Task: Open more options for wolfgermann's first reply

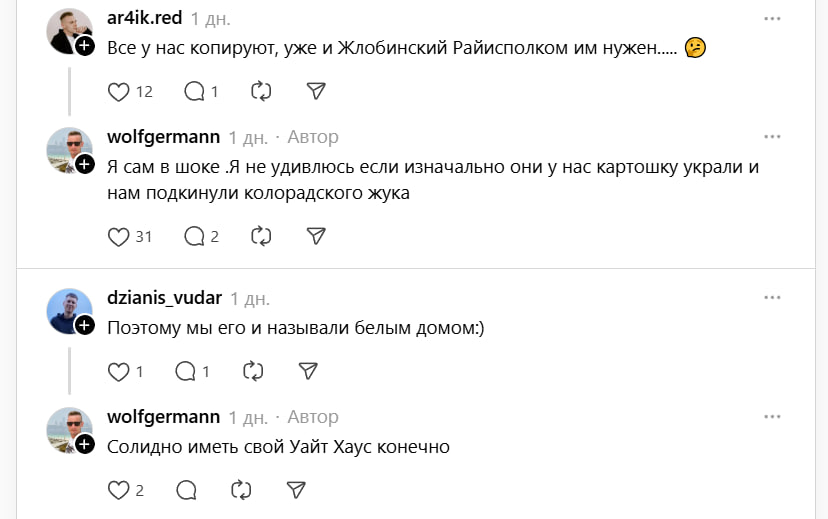Action: [x=772, y=136]
